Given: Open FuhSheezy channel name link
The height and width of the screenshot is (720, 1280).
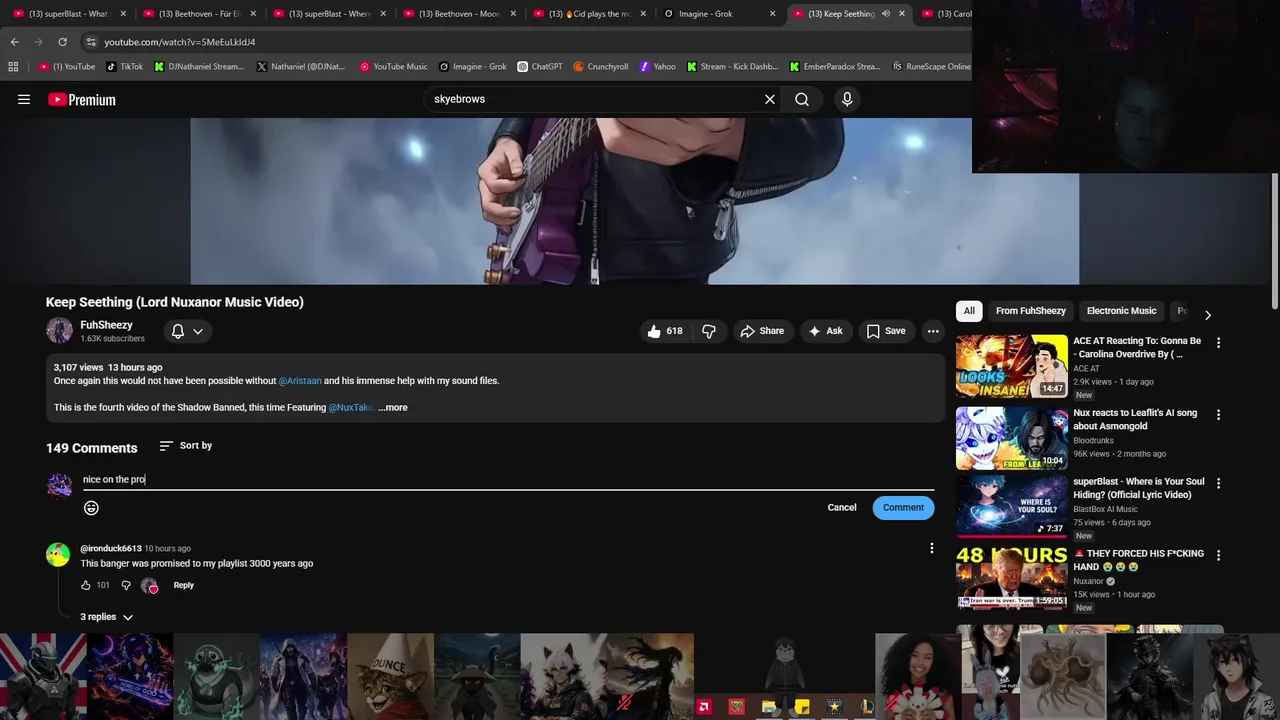Looking at the screenshot, I should pos(106,325).
